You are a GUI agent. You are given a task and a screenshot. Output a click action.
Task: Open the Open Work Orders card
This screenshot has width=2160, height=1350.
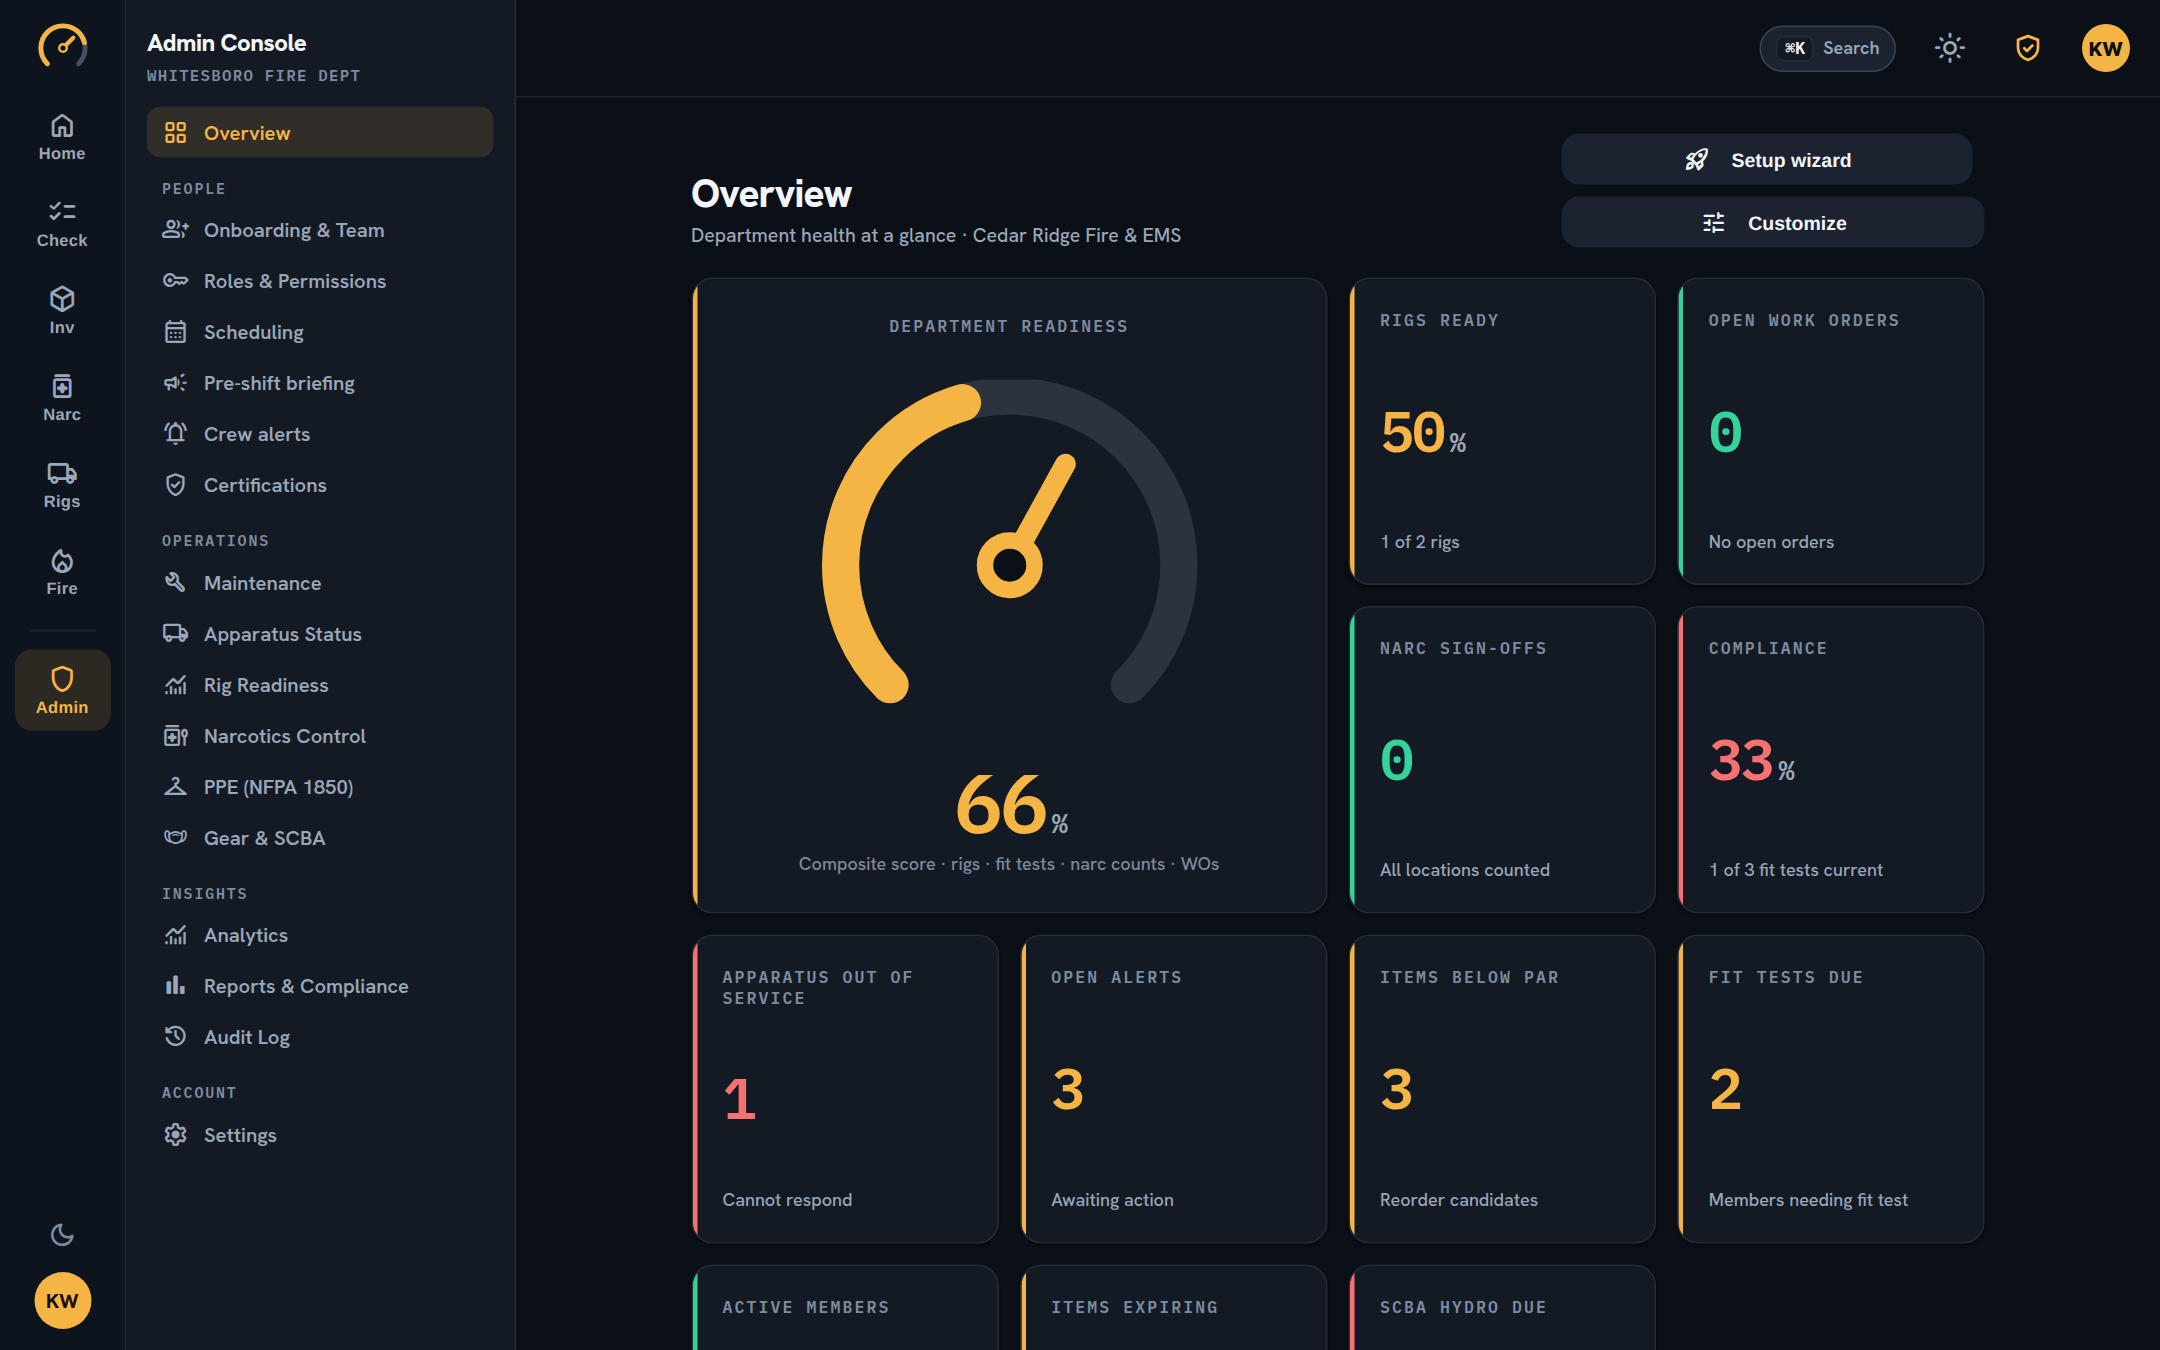pyautogui.click(x=1830, y=431)
